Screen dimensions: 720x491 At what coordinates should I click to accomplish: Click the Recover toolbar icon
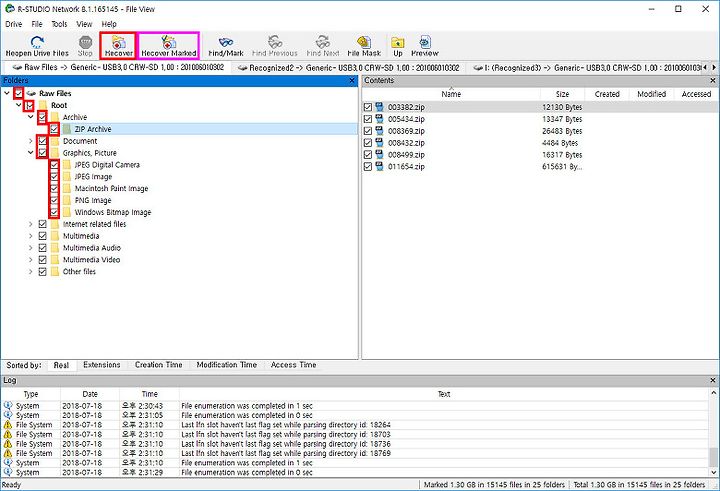[118, 43]
